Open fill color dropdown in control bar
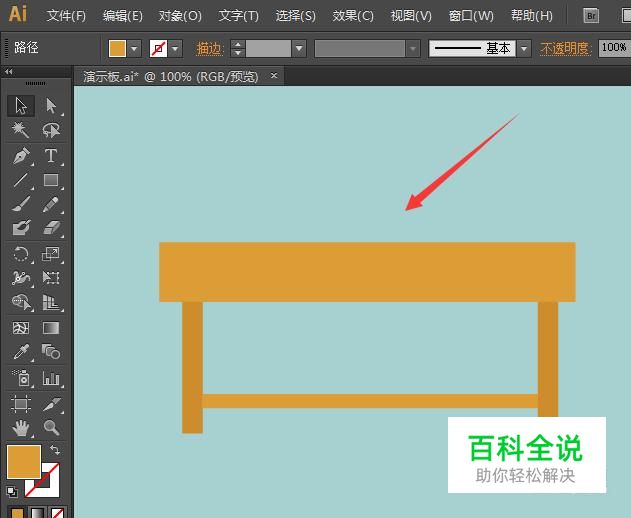Screen dimensions: 631x518 point(134,49)
